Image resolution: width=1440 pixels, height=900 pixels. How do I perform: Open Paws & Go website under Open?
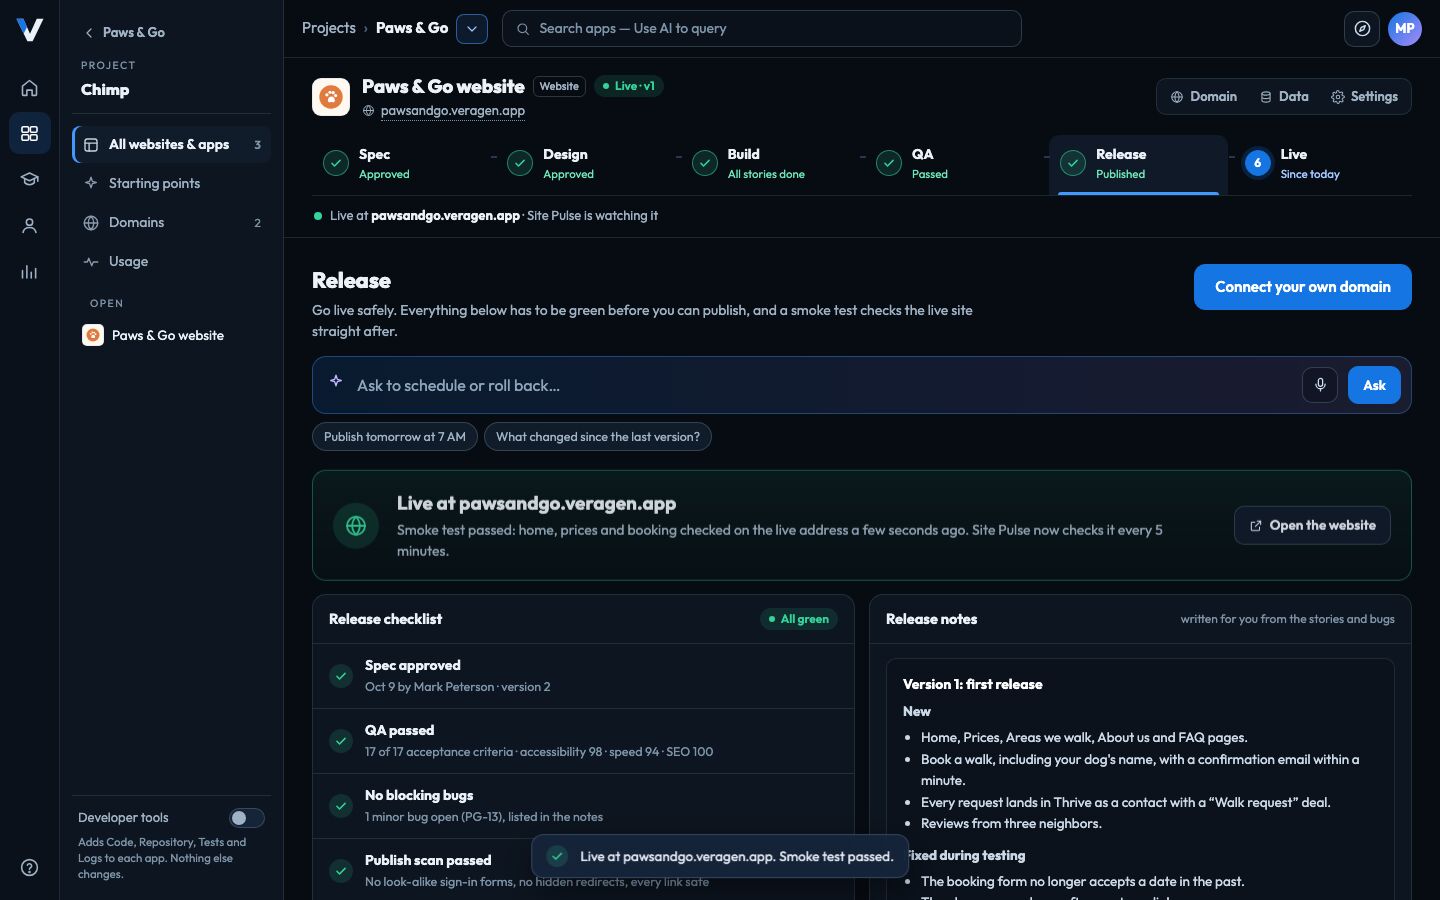click(x=172, y=335)
